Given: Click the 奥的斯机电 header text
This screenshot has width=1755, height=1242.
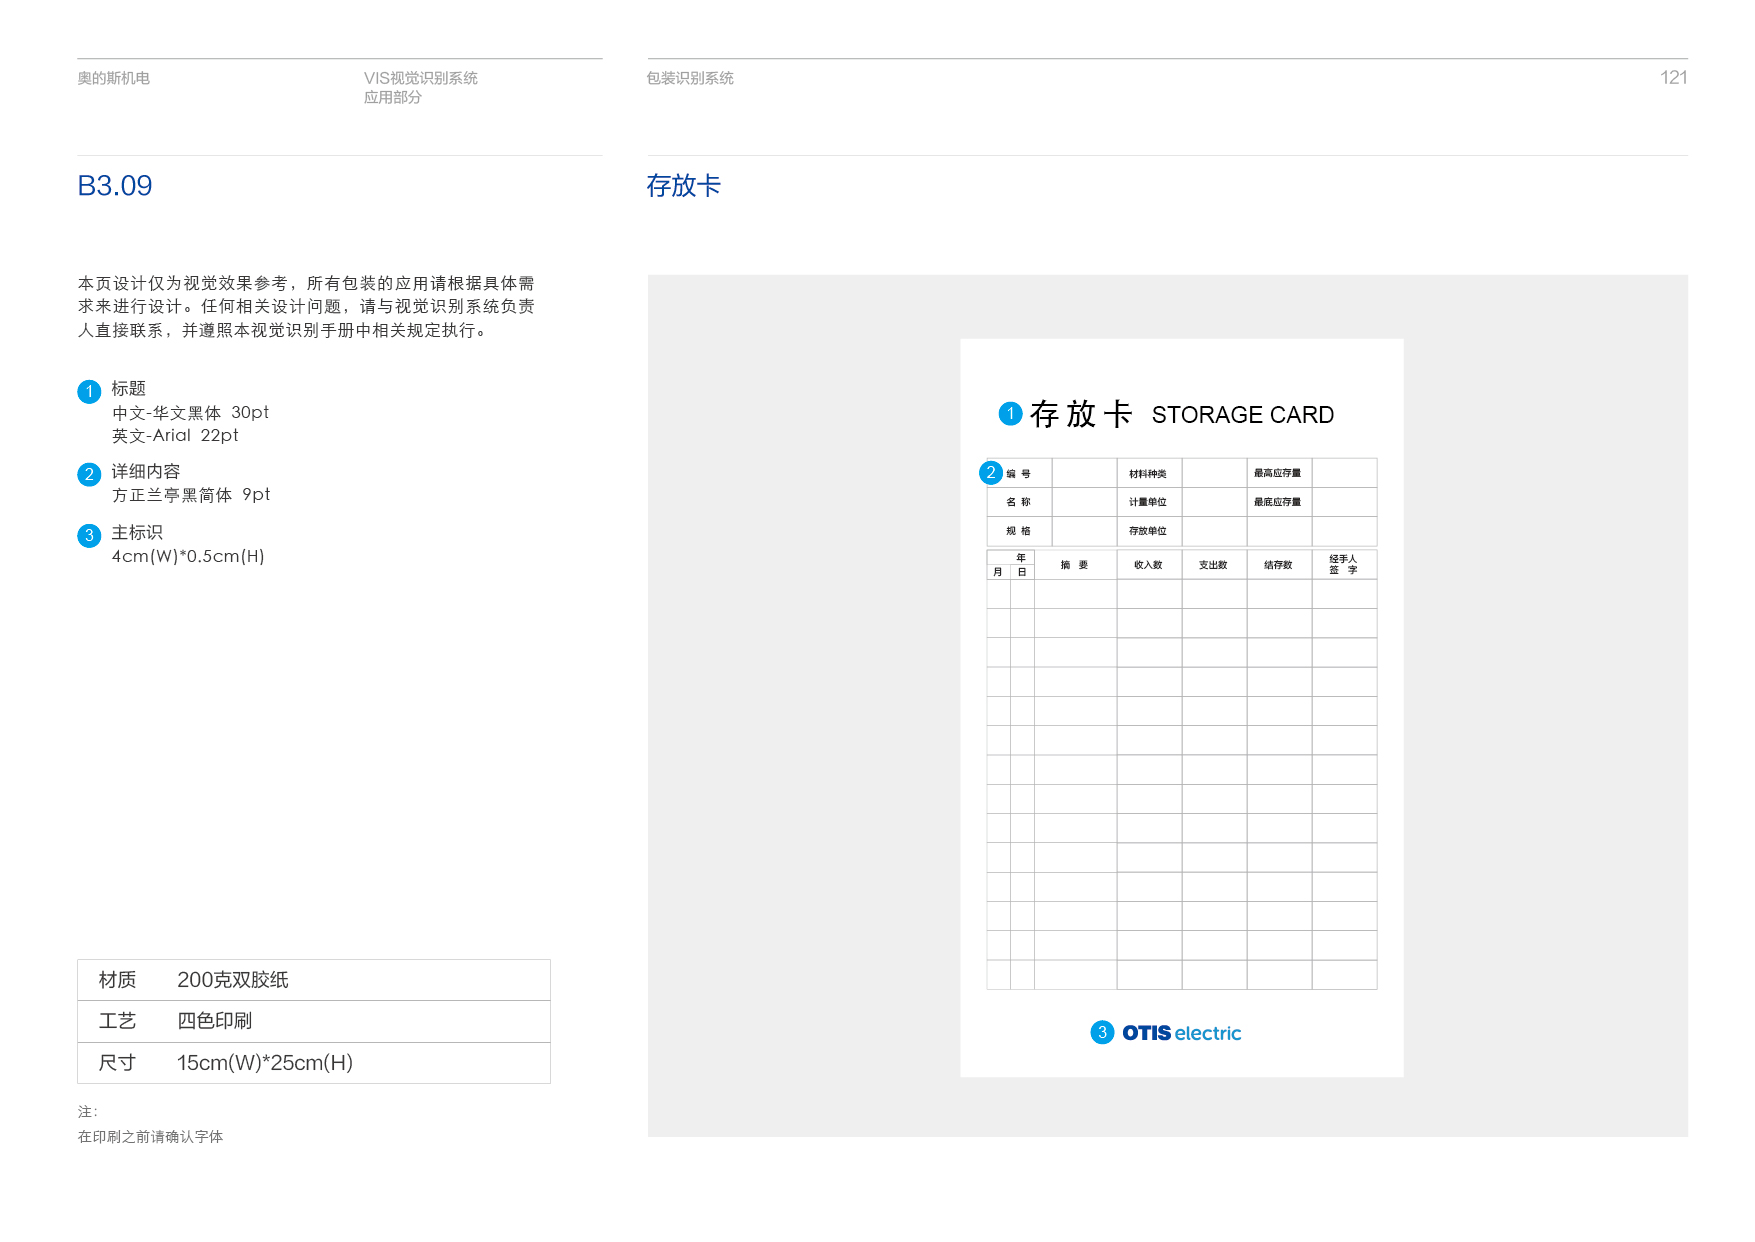Looking at the screenshot, I should (114, 78).
